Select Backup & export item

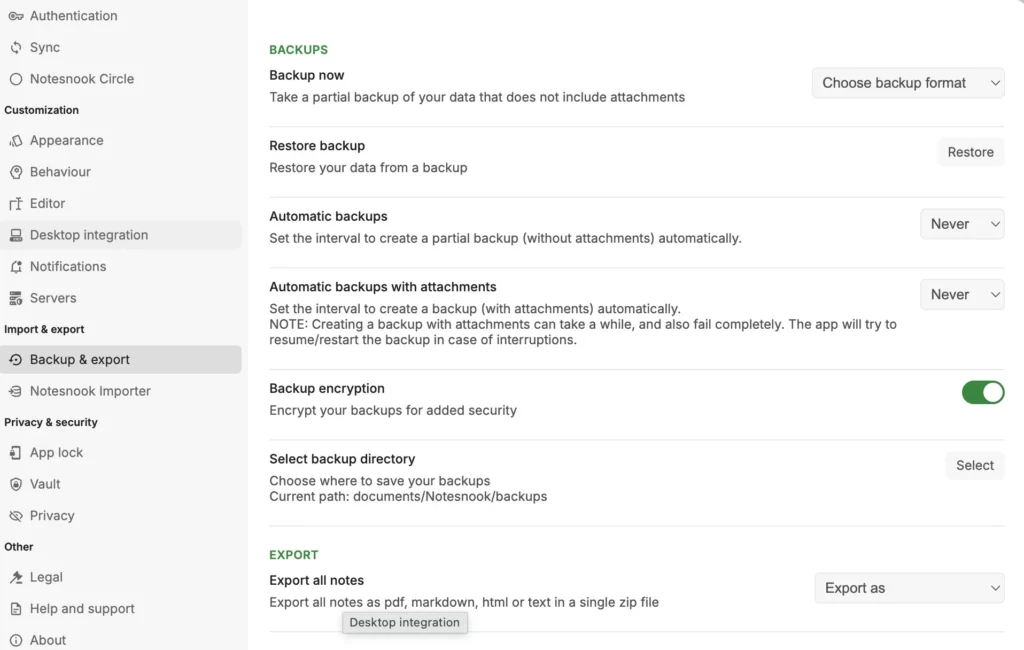[121, 360]
